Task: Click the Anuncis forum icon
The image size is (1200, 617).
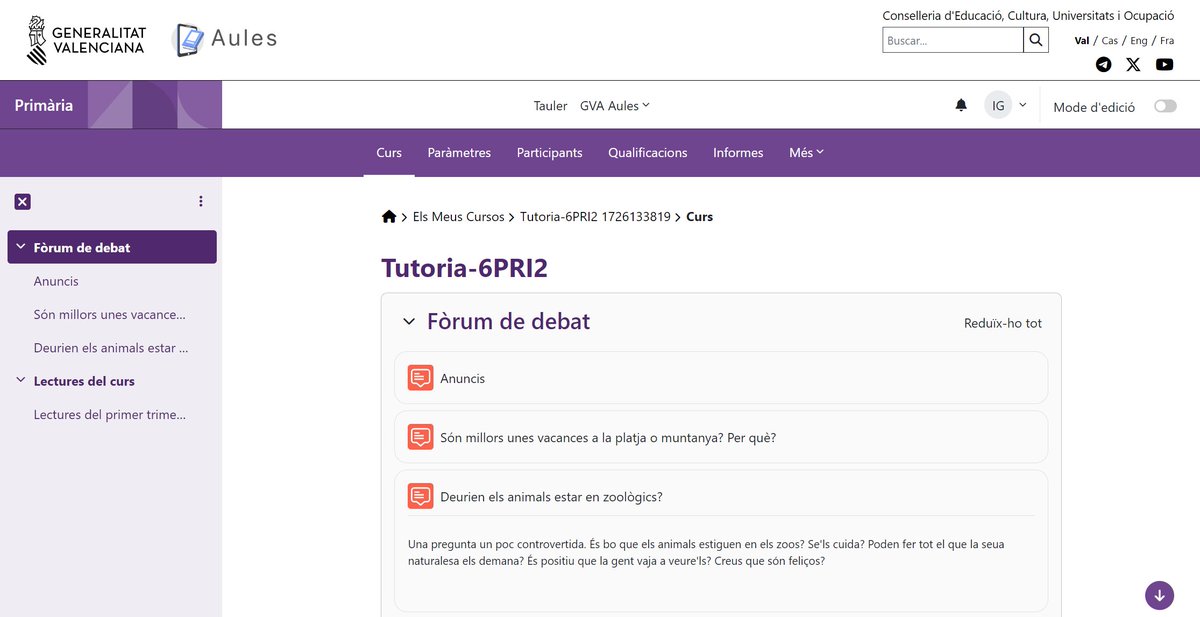Action: 420,378
